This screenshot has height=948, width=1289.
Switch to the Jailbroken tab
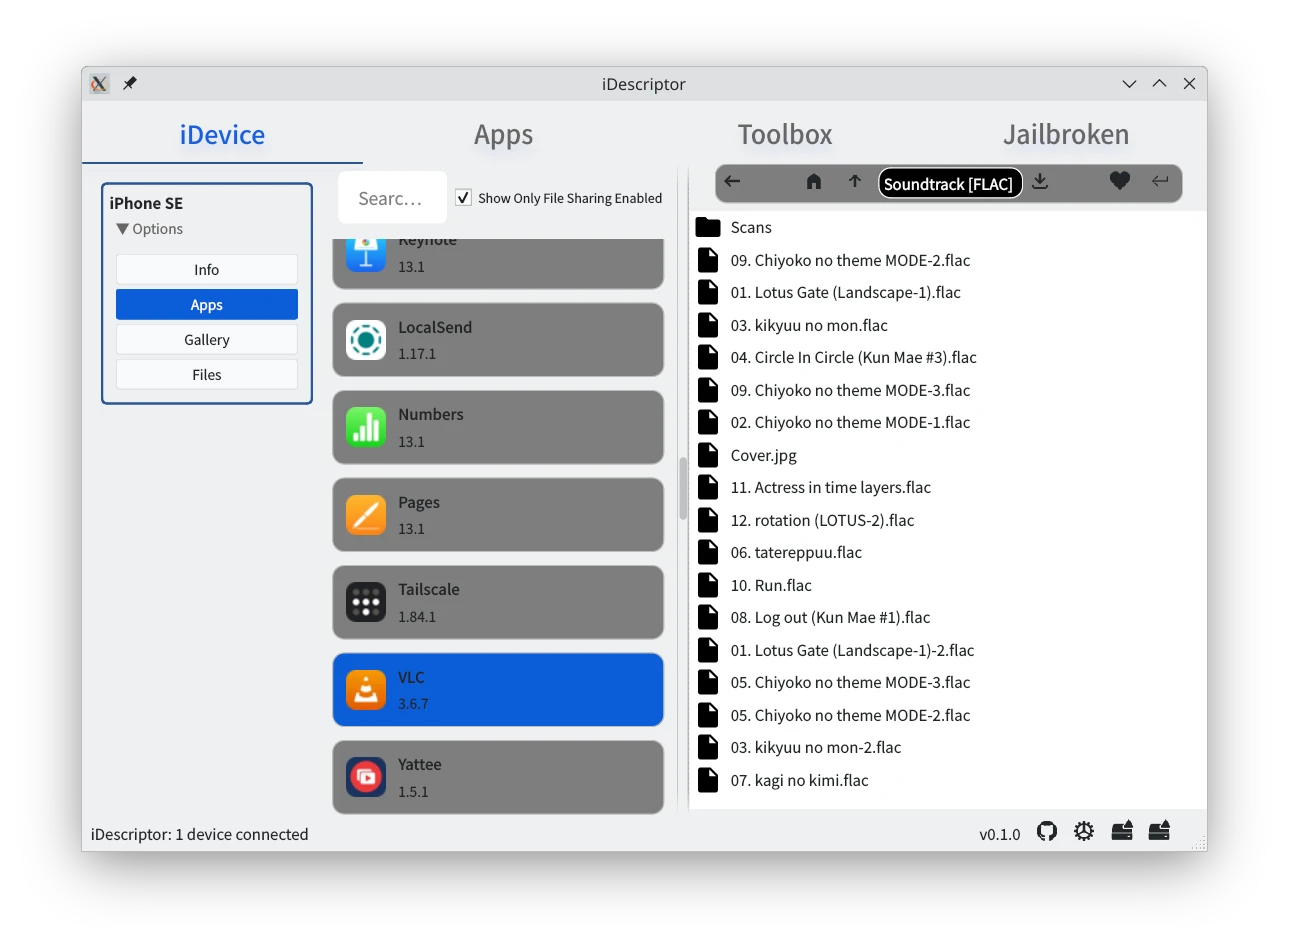(1066, 135)
